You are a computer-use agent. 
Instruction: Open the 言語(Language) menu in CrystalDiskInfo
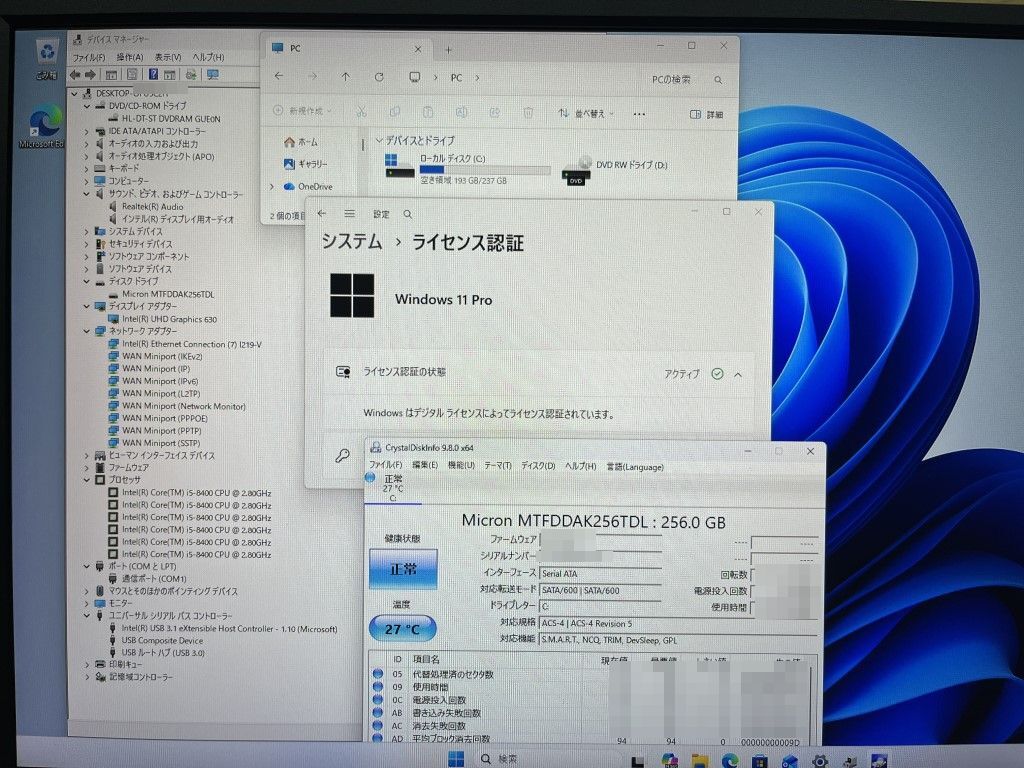pyautogui.click(x=635, y=467)
